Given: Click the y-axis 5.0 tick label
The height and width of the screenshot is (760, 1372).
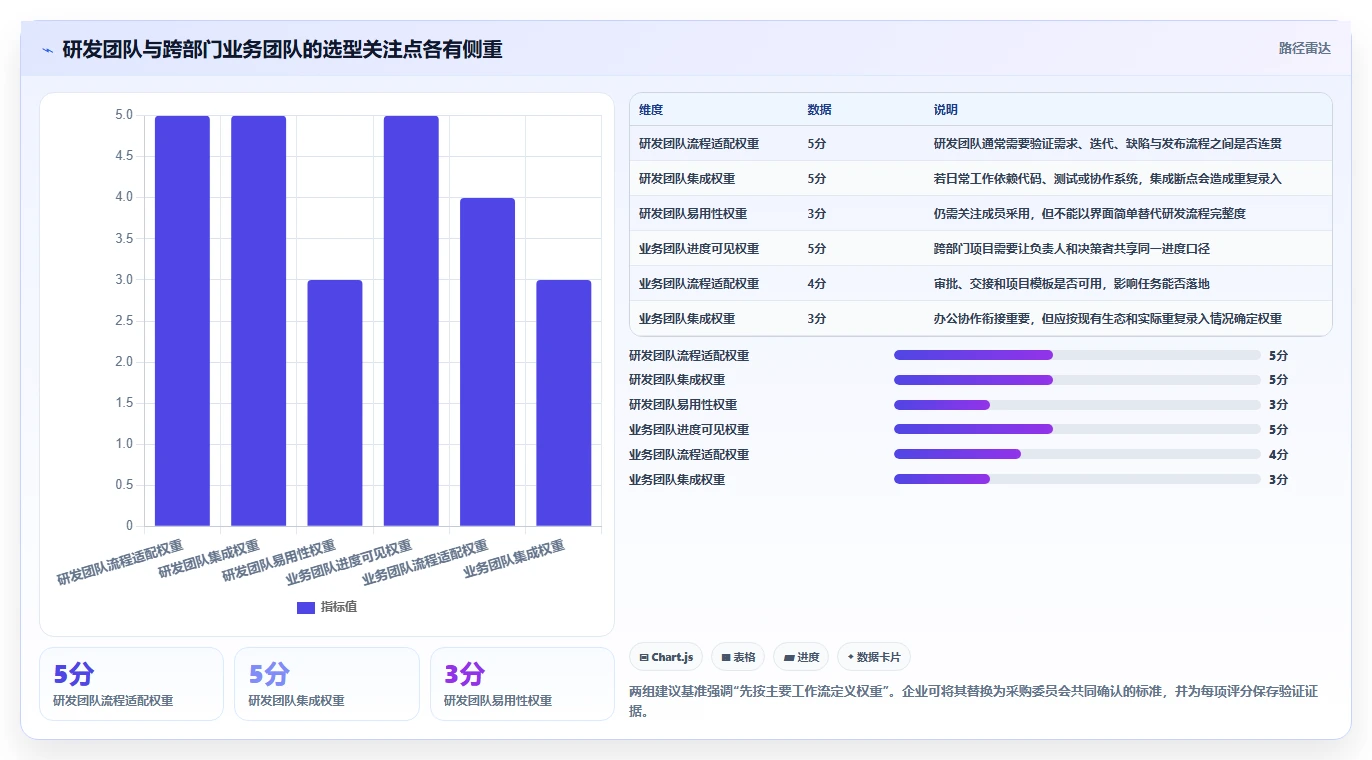Looking at the screenshot, I should click(x=124, y=116).
